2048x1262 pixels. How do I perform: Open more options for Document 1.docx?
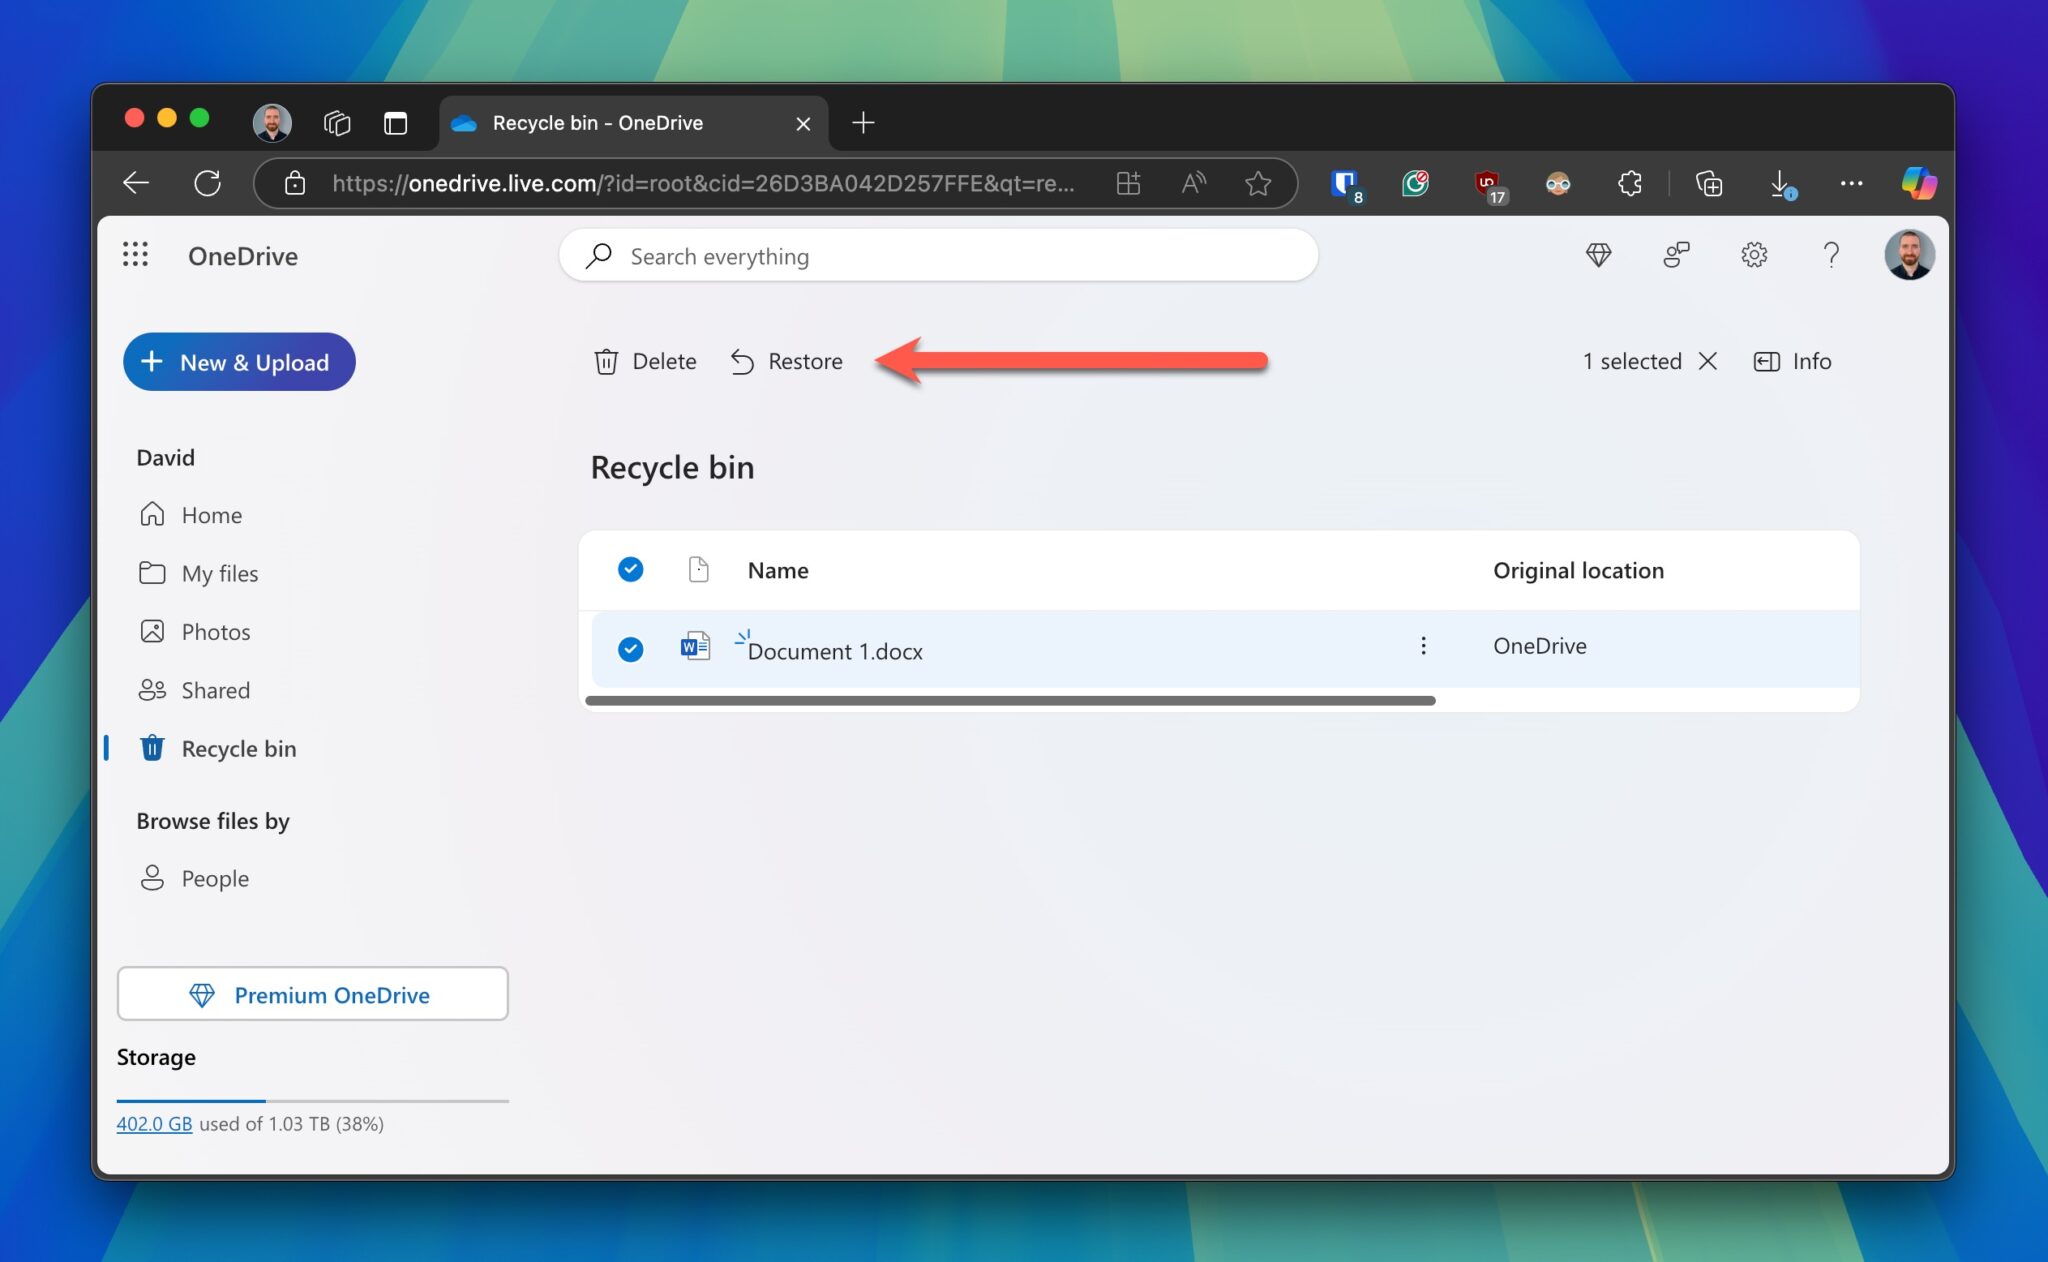click(1423, 647)
